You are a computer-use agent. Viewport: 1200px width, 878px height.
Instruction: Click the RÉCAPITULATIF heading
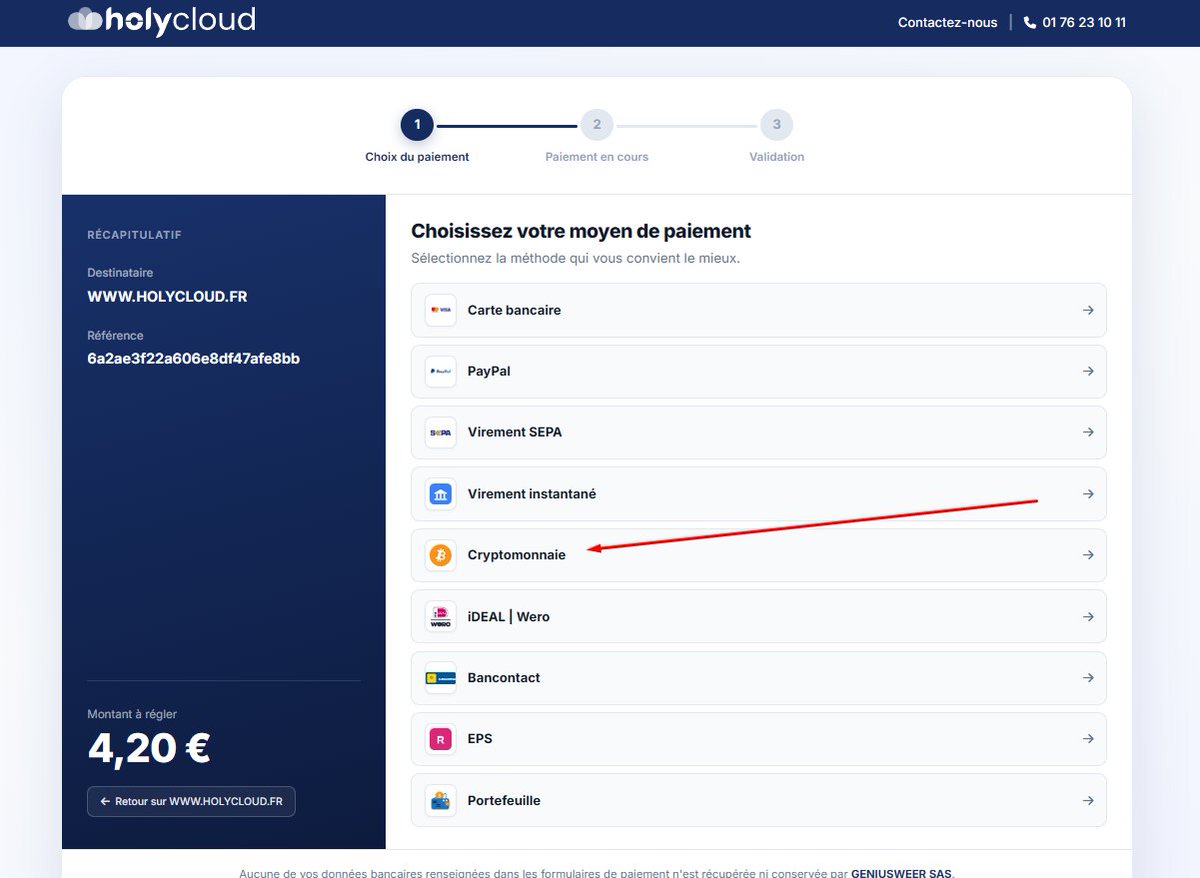click(135, 235)
